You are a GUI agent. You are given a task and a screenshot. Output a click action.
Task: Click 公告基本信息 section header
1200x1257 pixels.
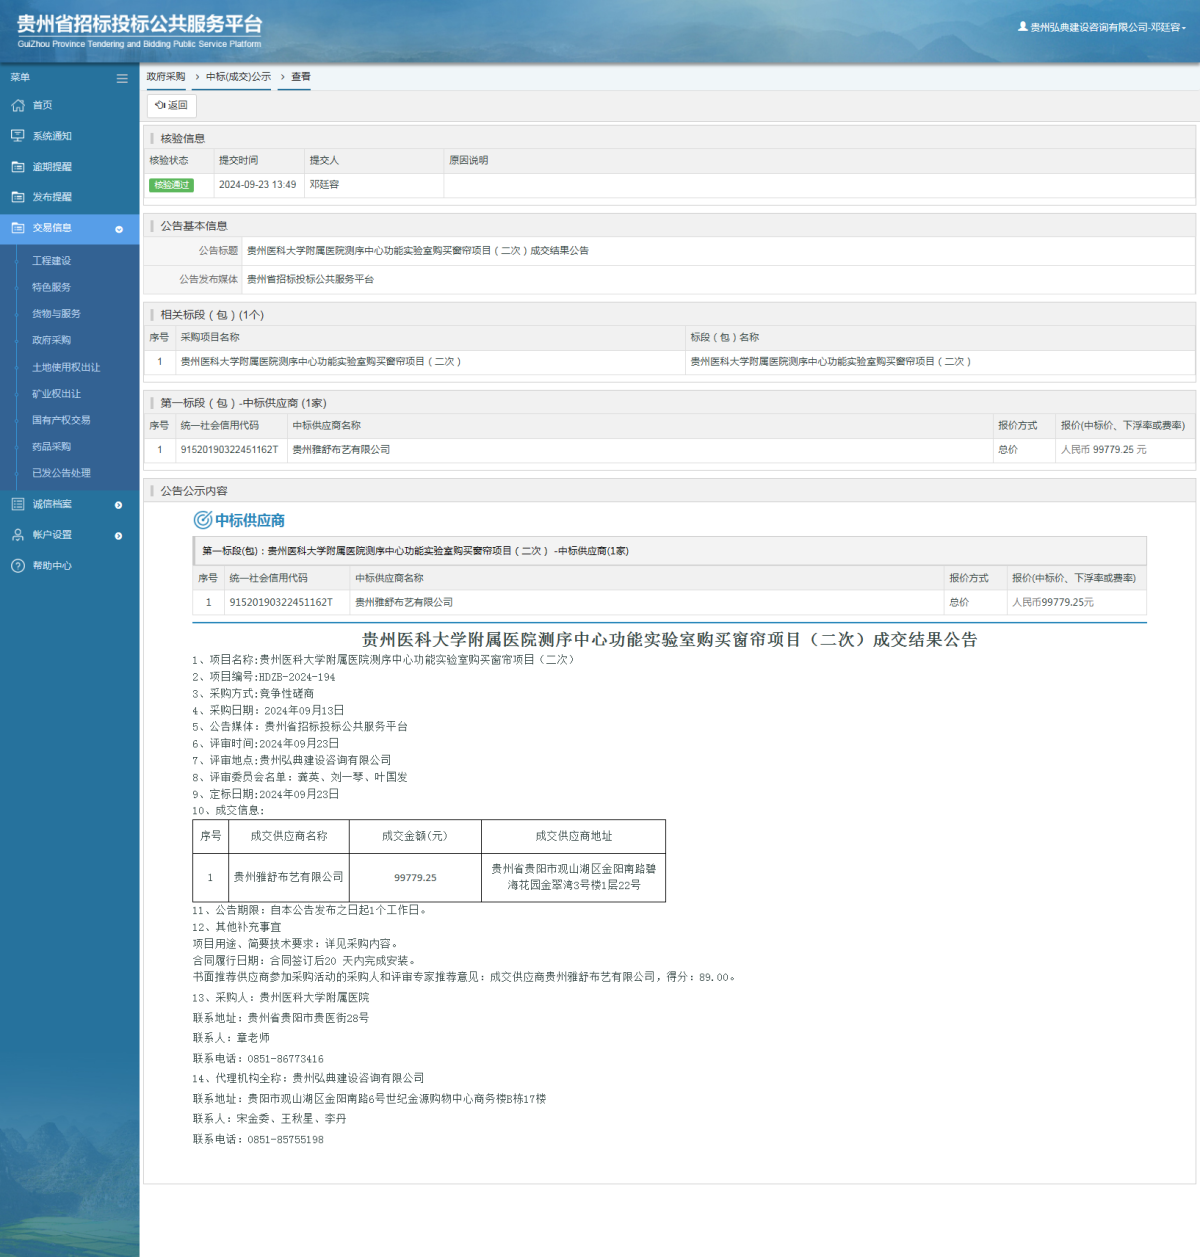coord(194,226)
